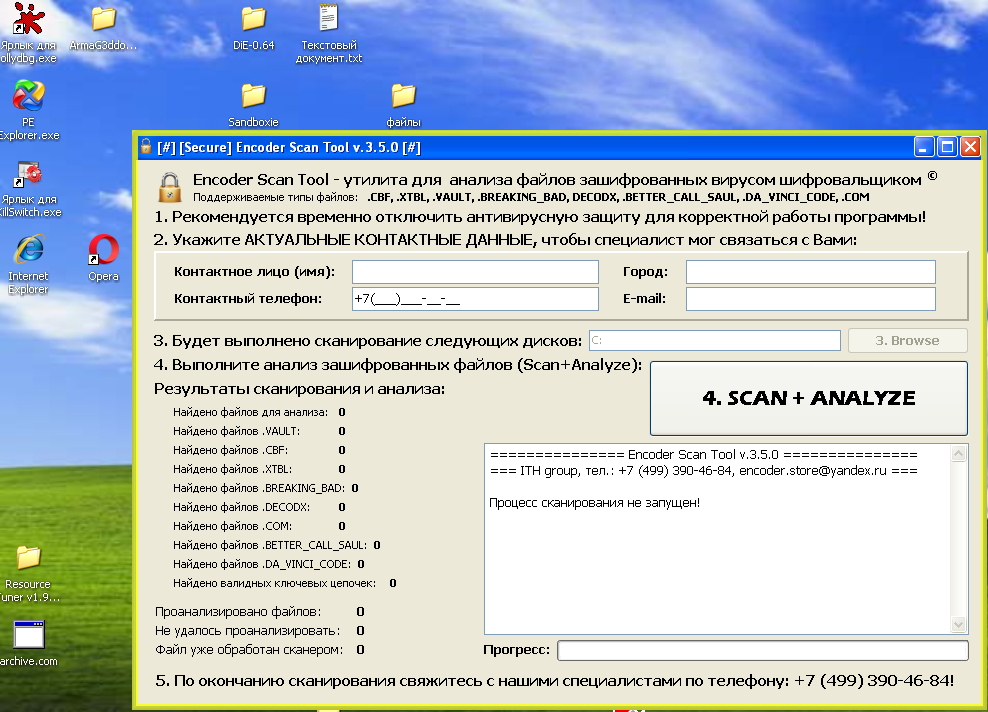Click 'Найдено файлов .BETTER_CALL_SAUL:' label
988x712 pixels.
point(270,544)
